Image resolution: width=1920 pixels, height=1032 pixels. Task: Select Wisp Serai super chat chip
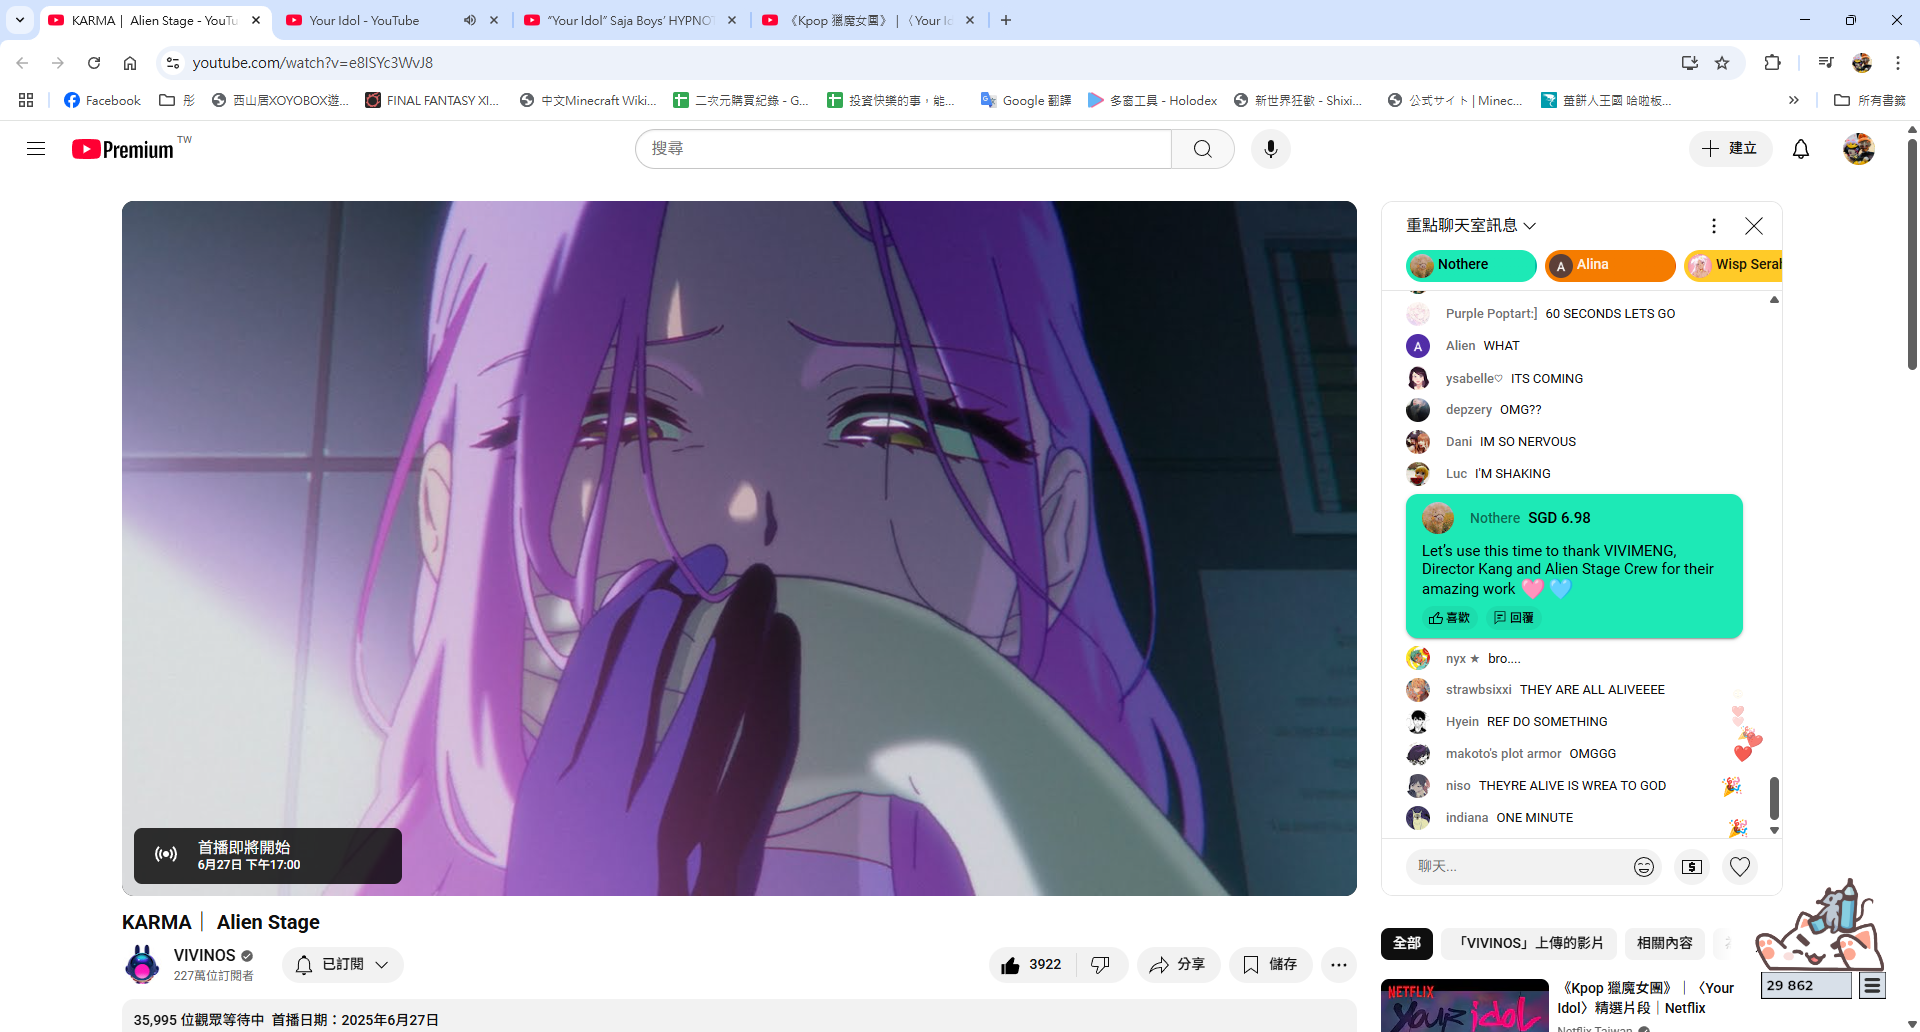[x=1733, y=265]
